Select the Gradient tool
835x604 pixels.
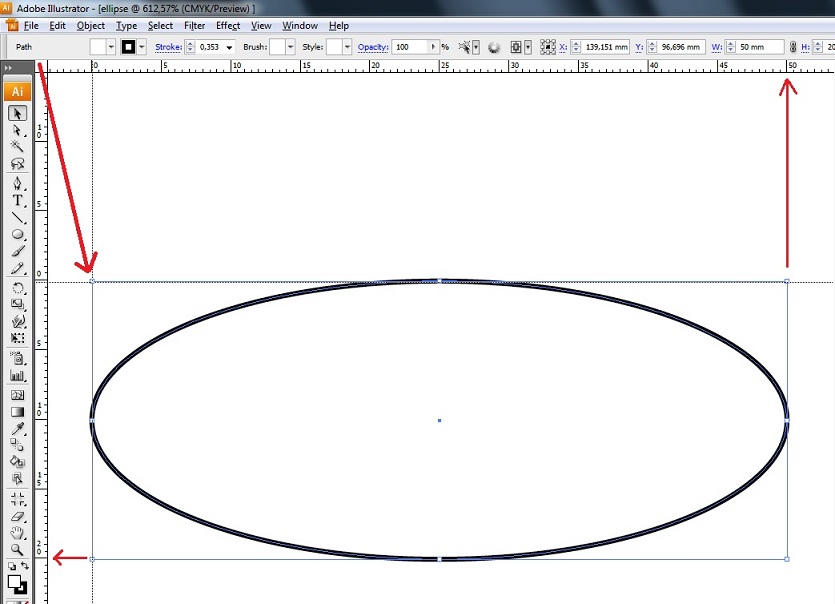pos(17,412)
